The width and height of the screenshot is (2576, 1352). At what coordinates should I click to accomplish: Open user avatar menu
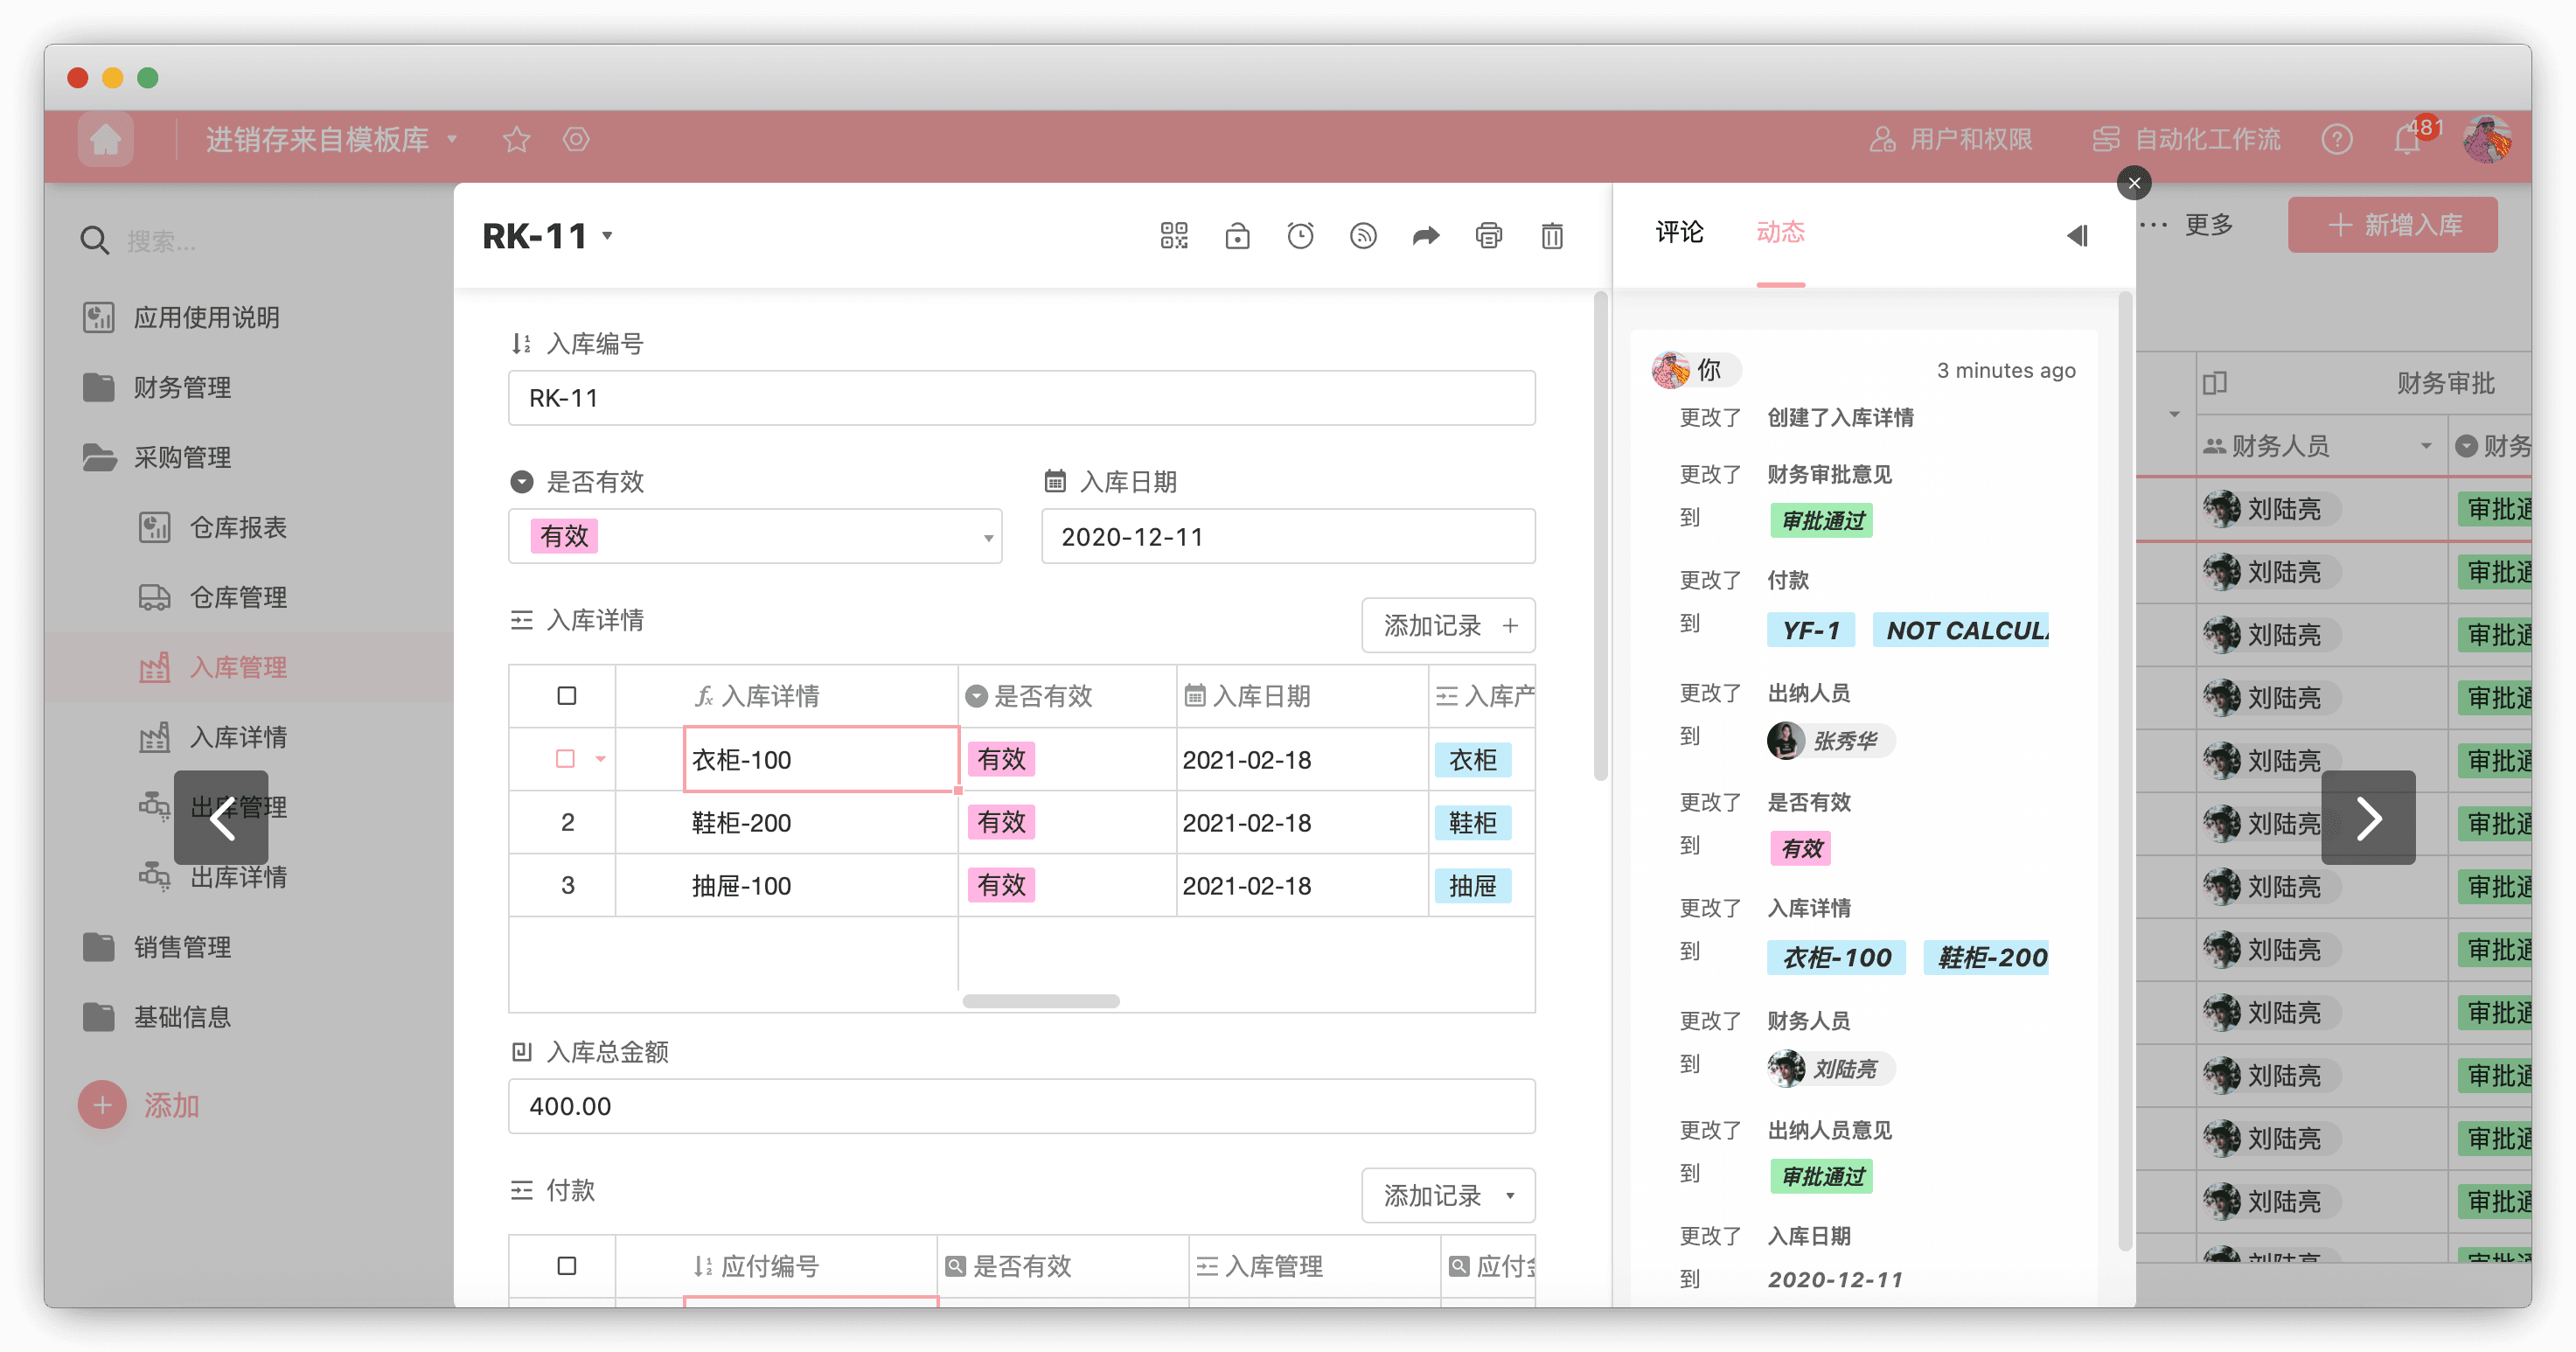click(x=2487, y=139)
